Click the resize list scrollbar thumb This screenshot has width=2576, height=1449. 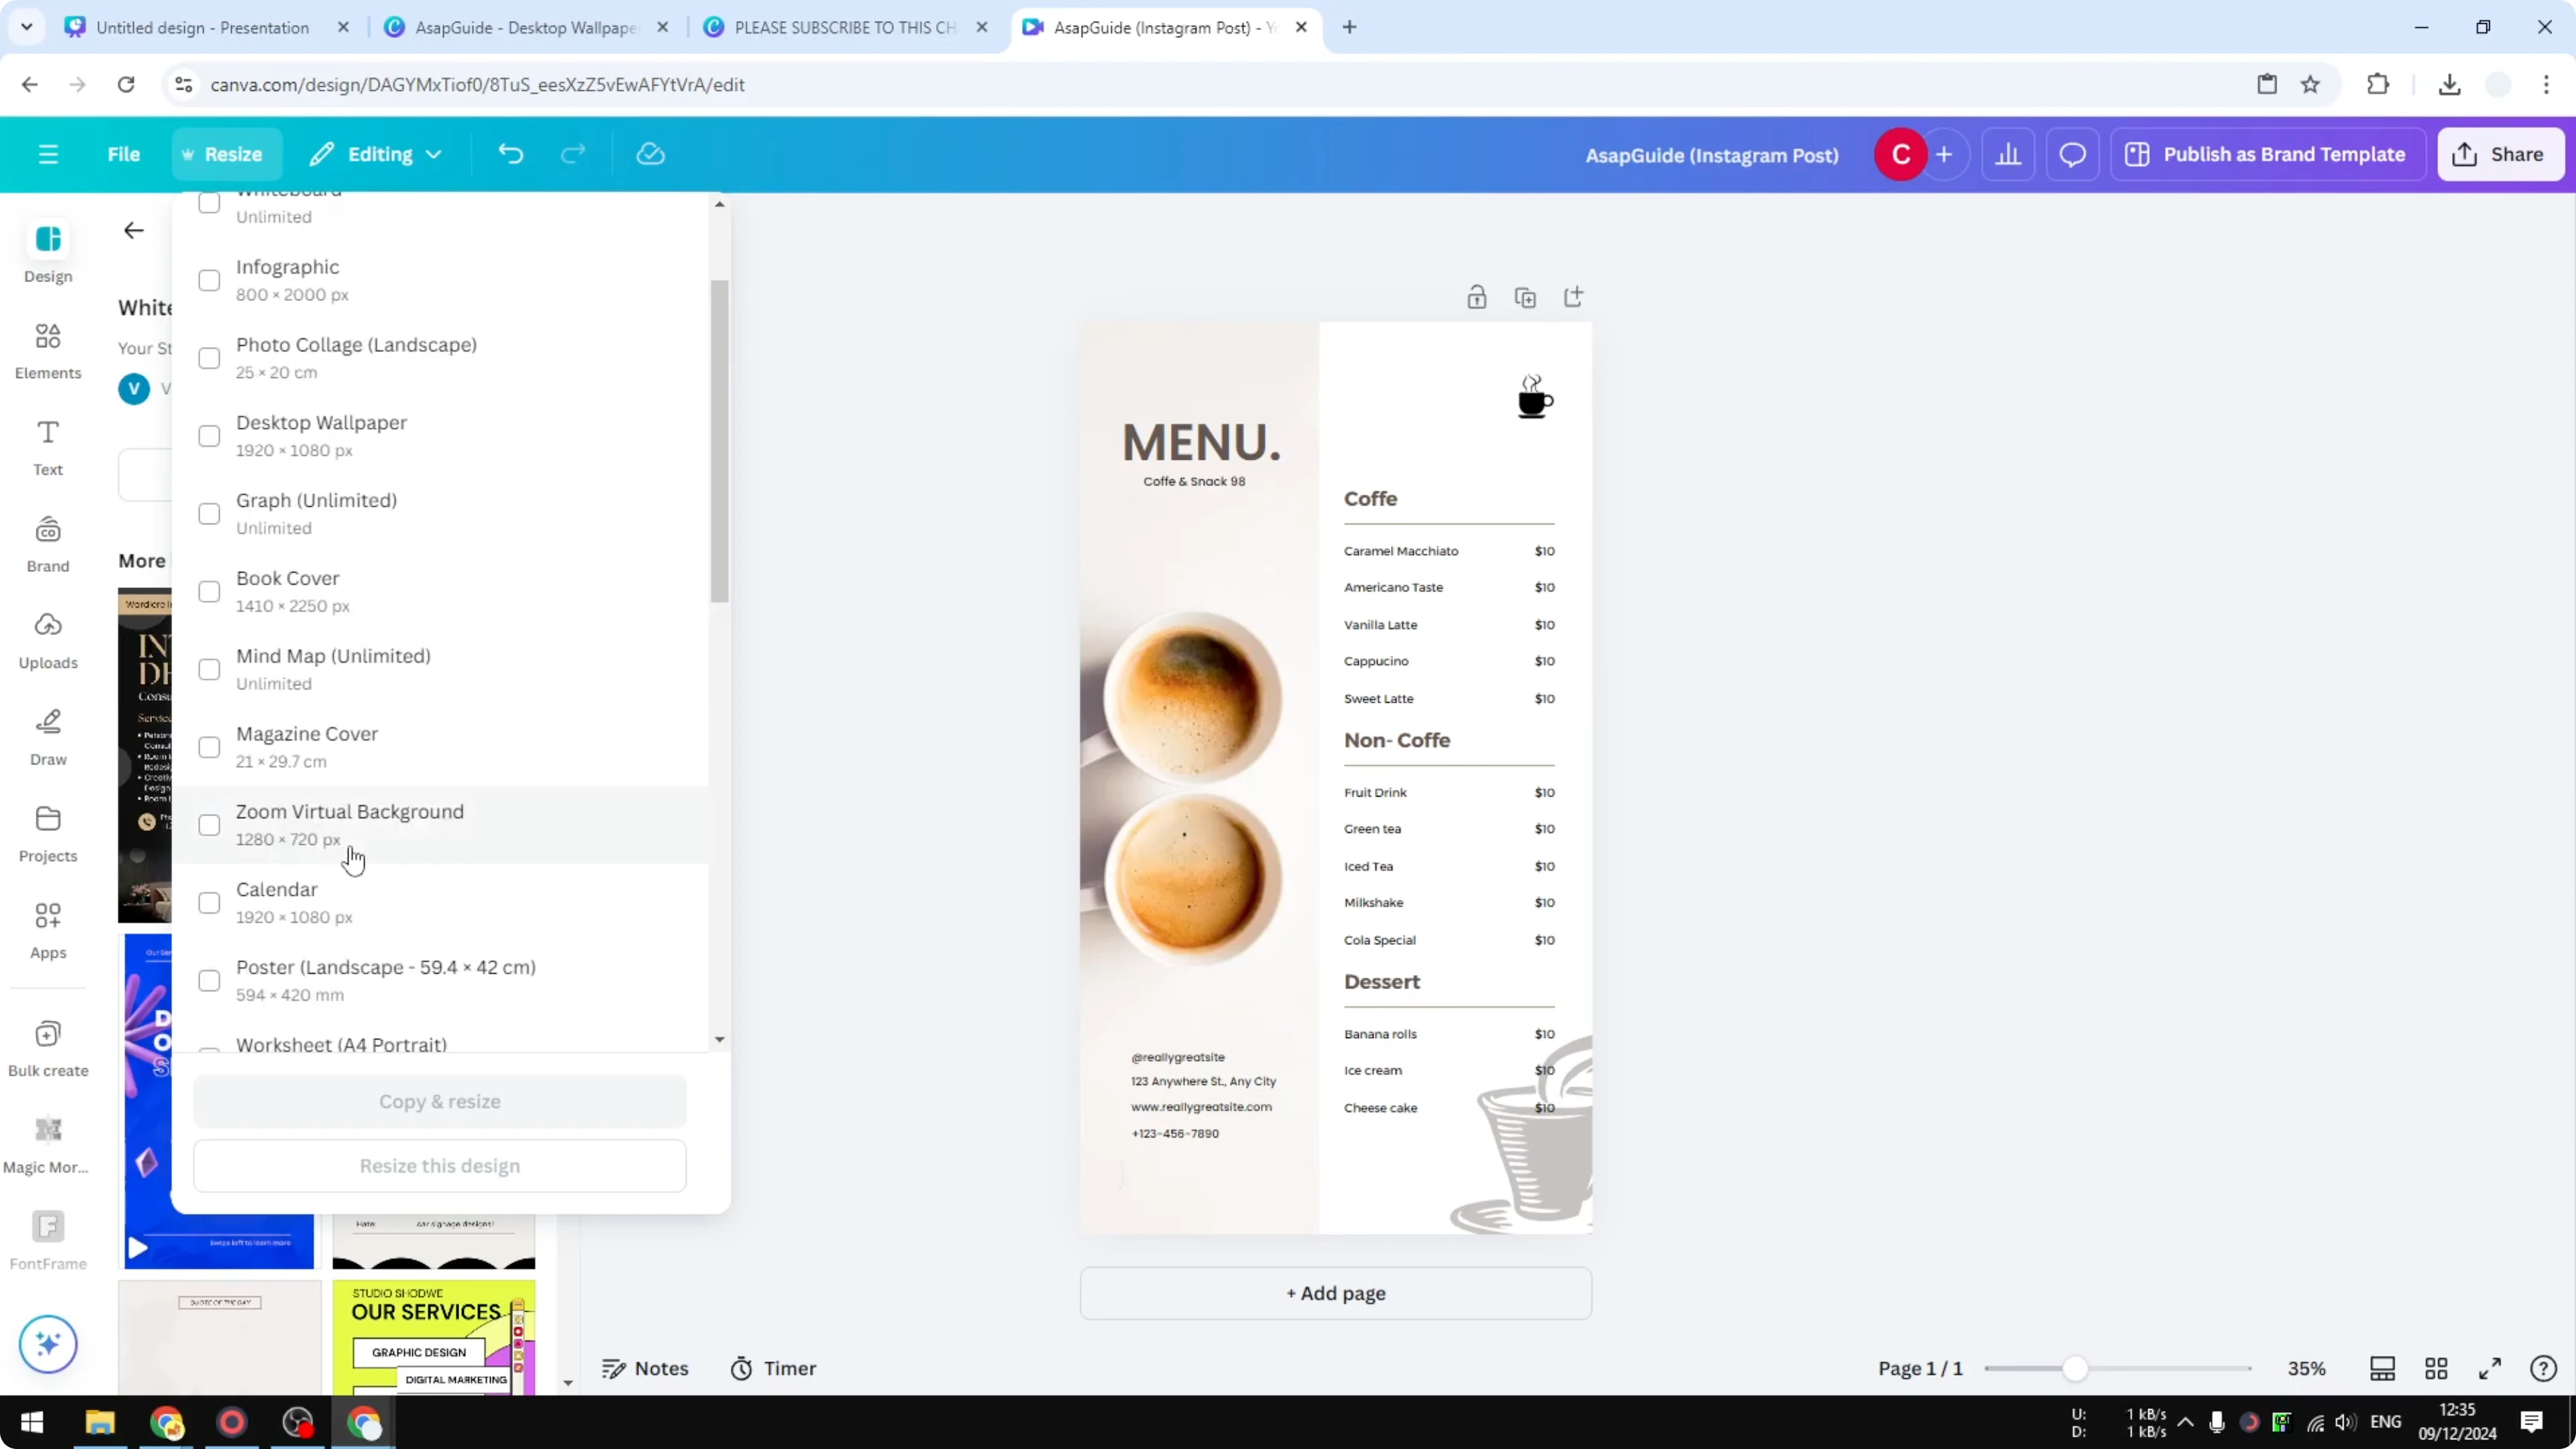[719, 441]
